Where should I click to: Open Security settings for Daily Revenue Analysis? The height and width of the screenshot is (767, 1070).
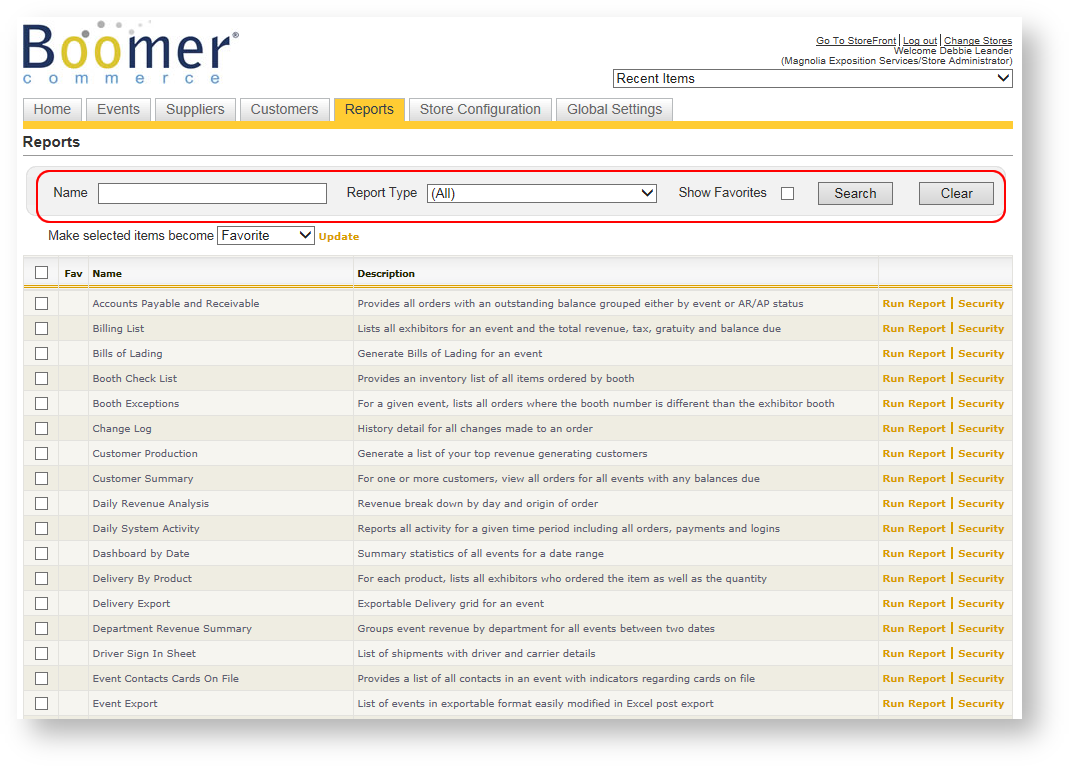tap(981, 503)
